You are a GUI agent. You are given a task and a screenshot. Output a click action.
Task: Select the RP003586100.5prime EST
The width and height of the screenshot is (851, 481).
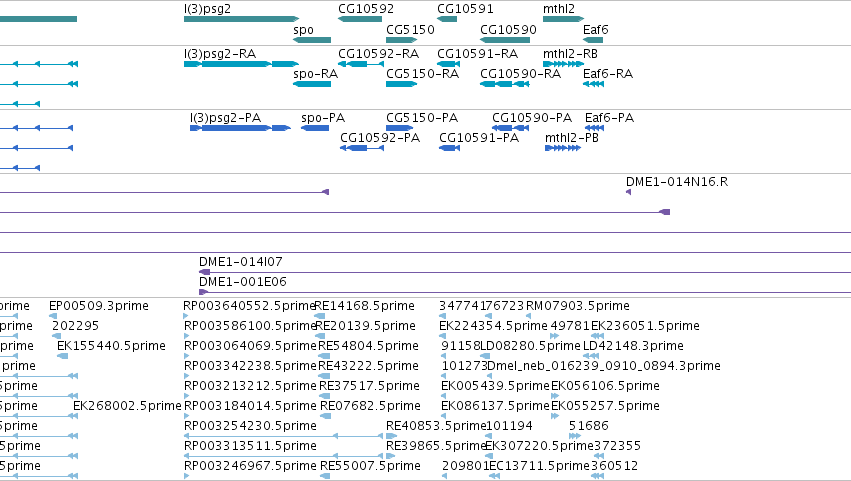coord(186,336)
